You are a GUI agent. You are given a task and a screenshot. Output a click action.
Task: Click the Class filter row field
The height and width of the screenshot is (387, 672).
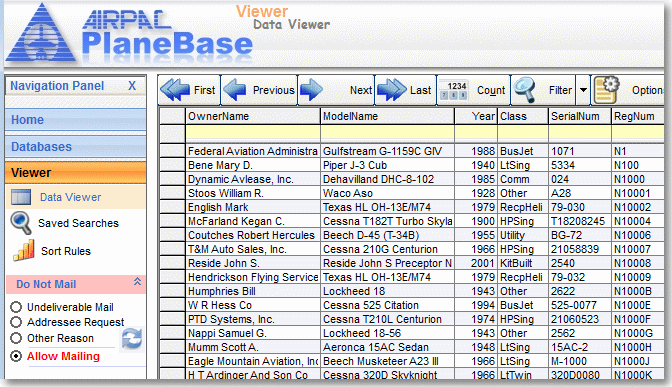pyautogui.click(x=523, y=133)
